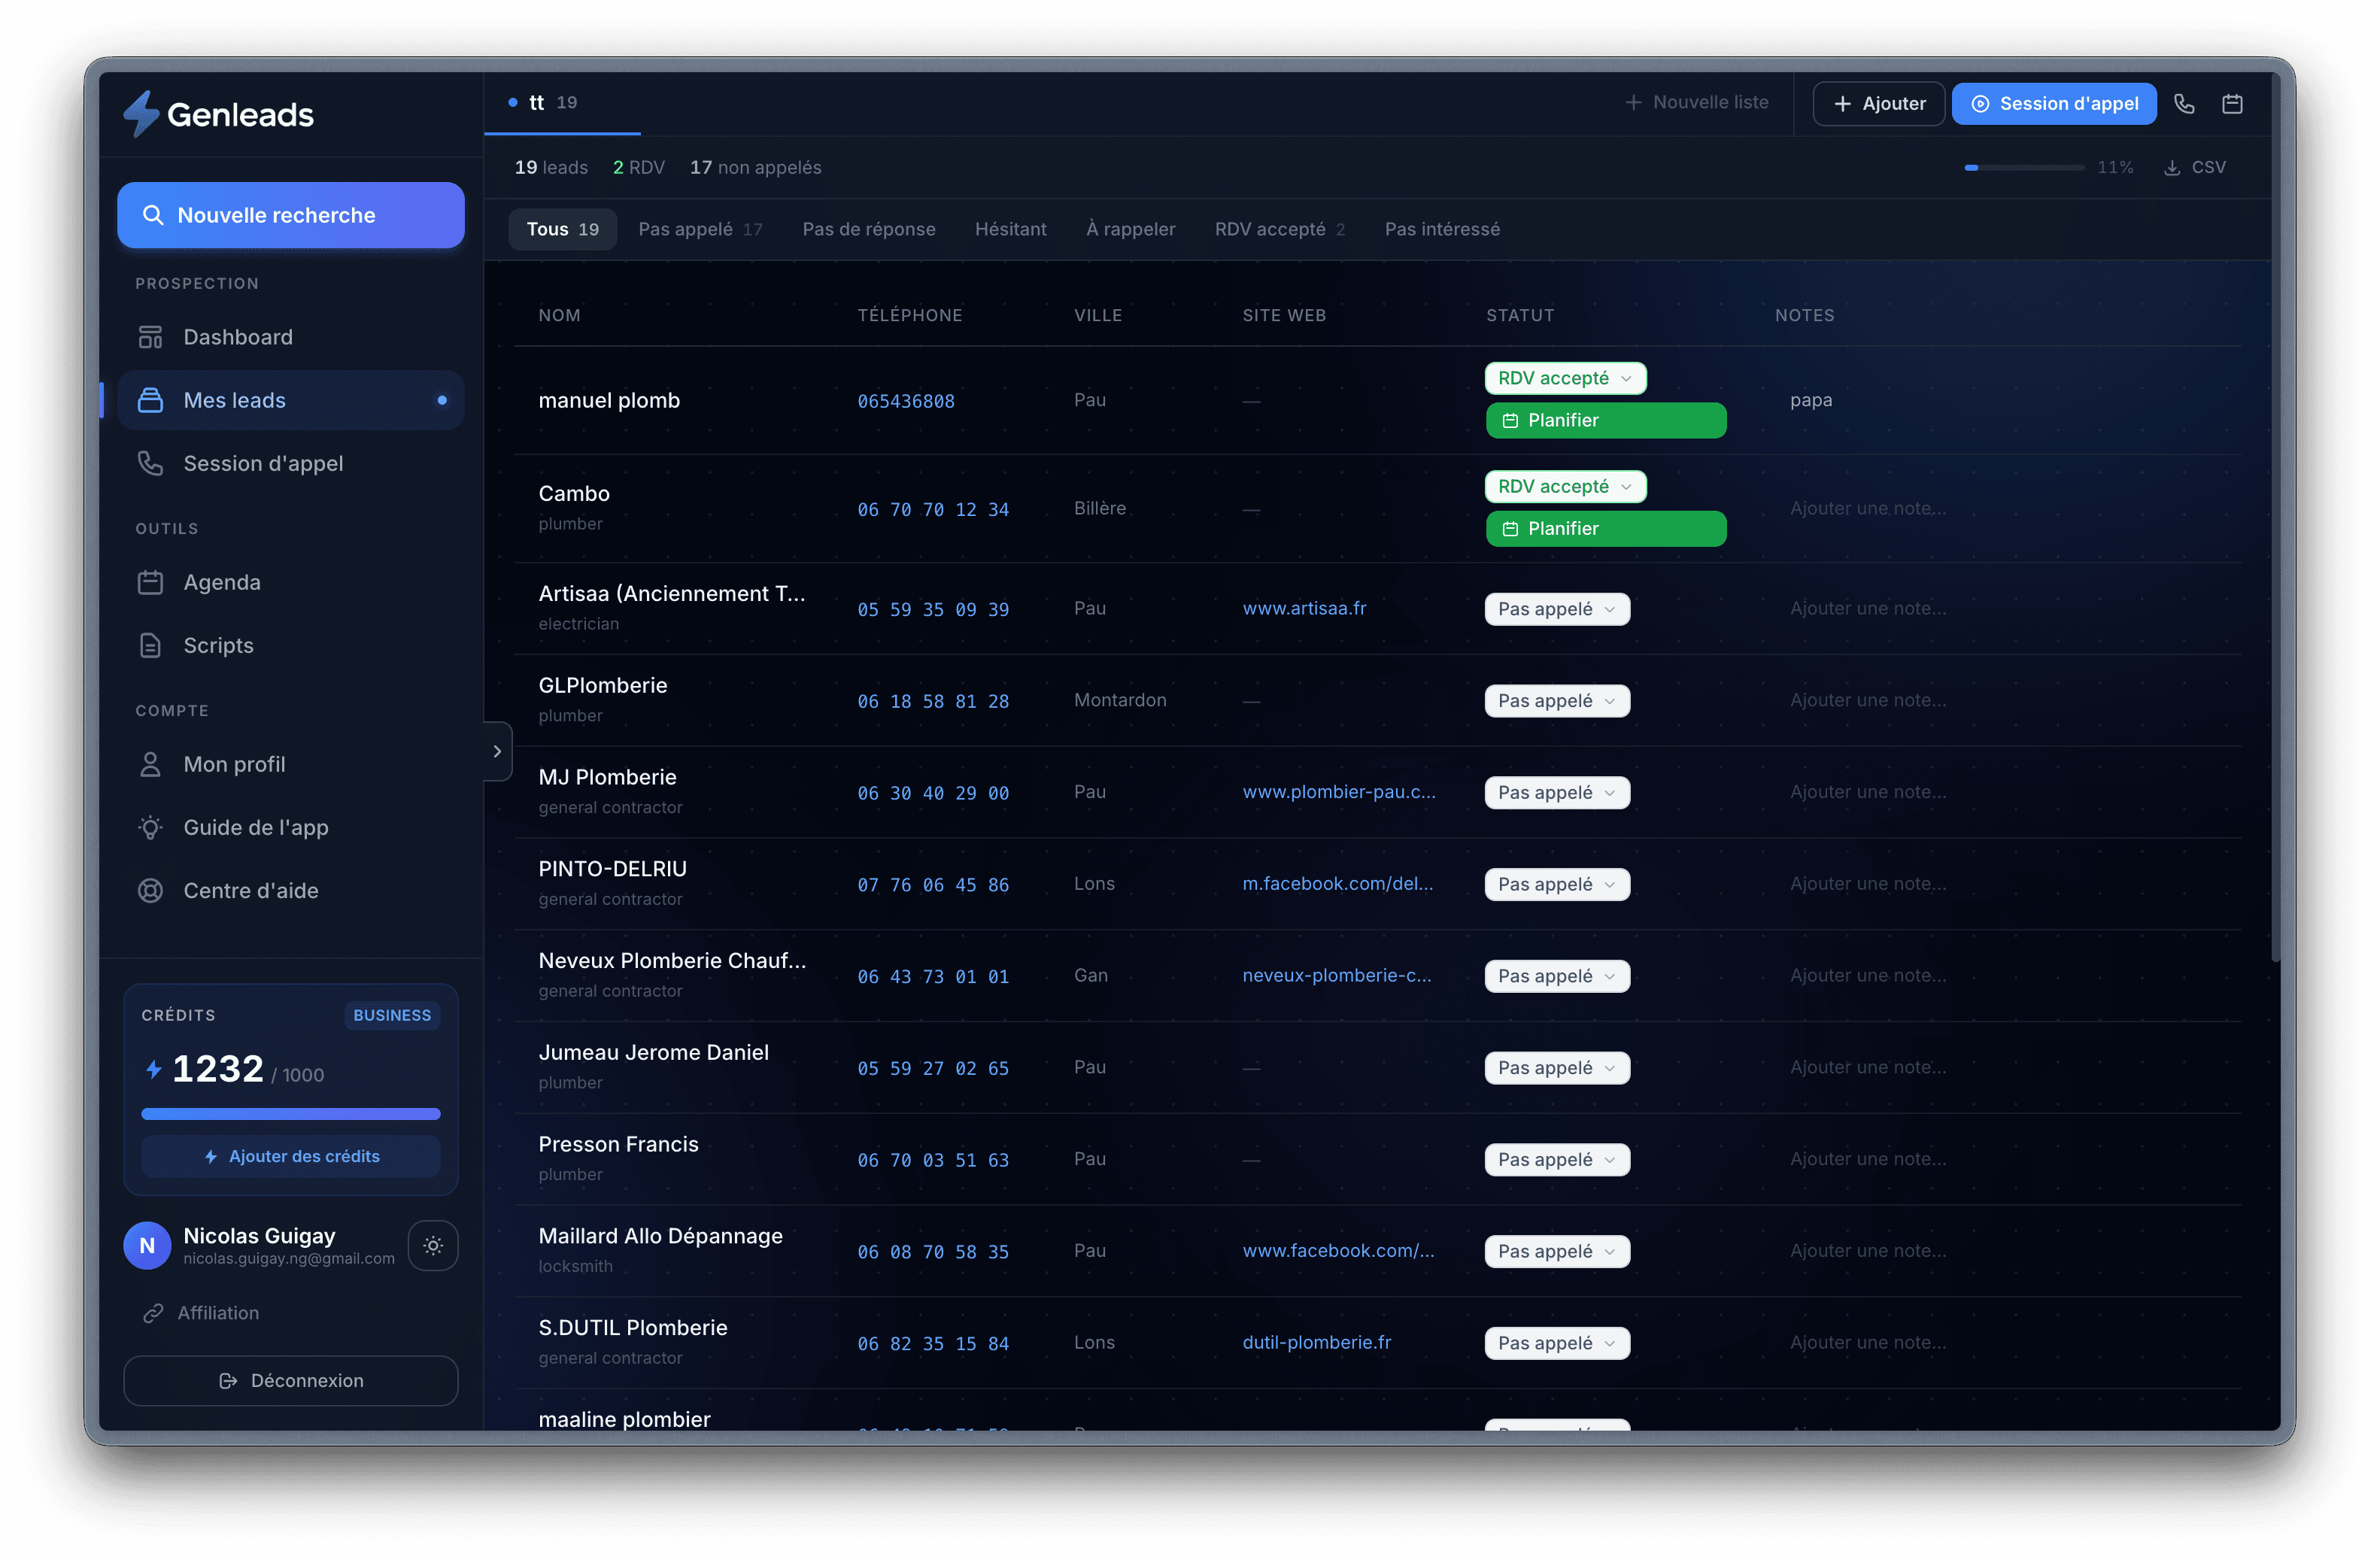
Task: Open Dashboard from sidebar
Action: tap(238, 337)
